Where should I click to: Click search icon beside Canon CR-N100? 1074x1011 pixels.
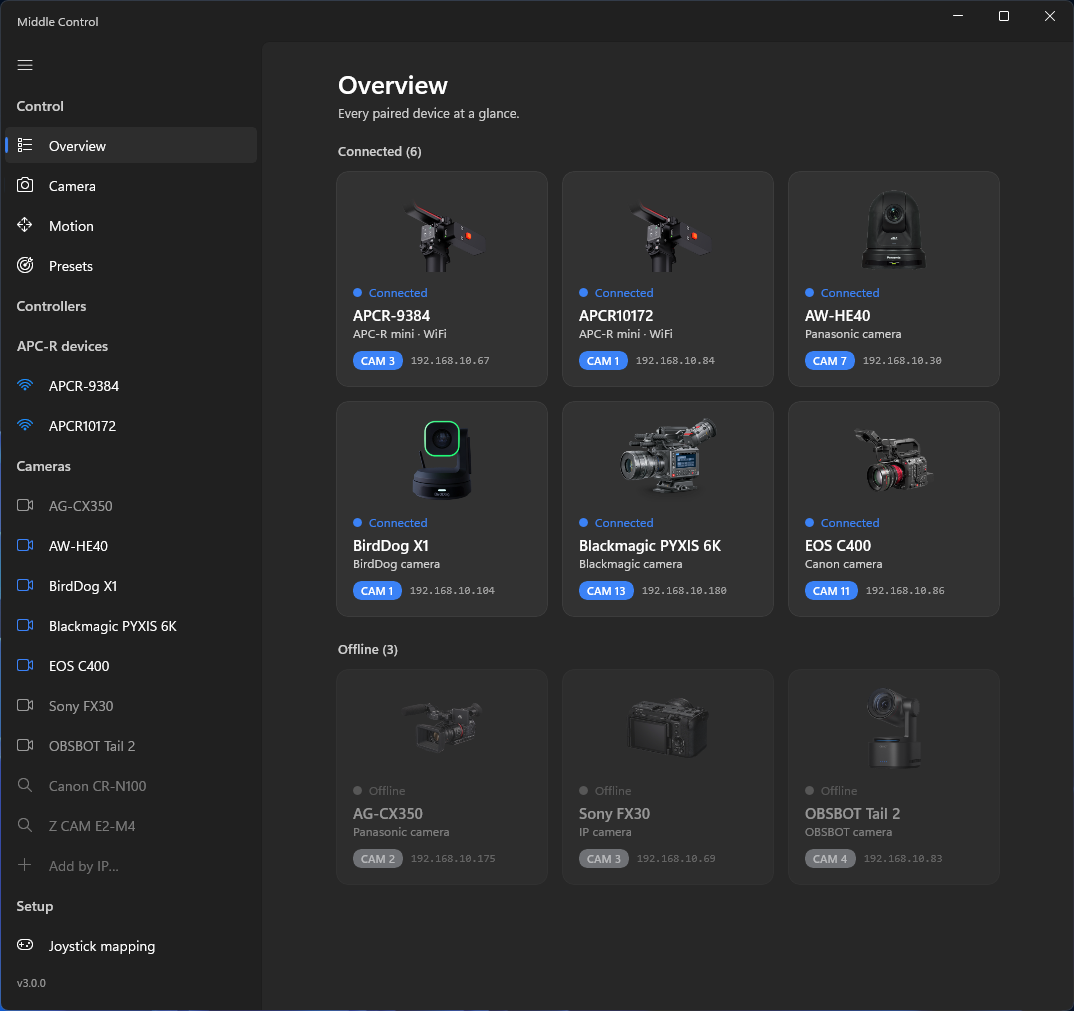click(x=25, y=785)
